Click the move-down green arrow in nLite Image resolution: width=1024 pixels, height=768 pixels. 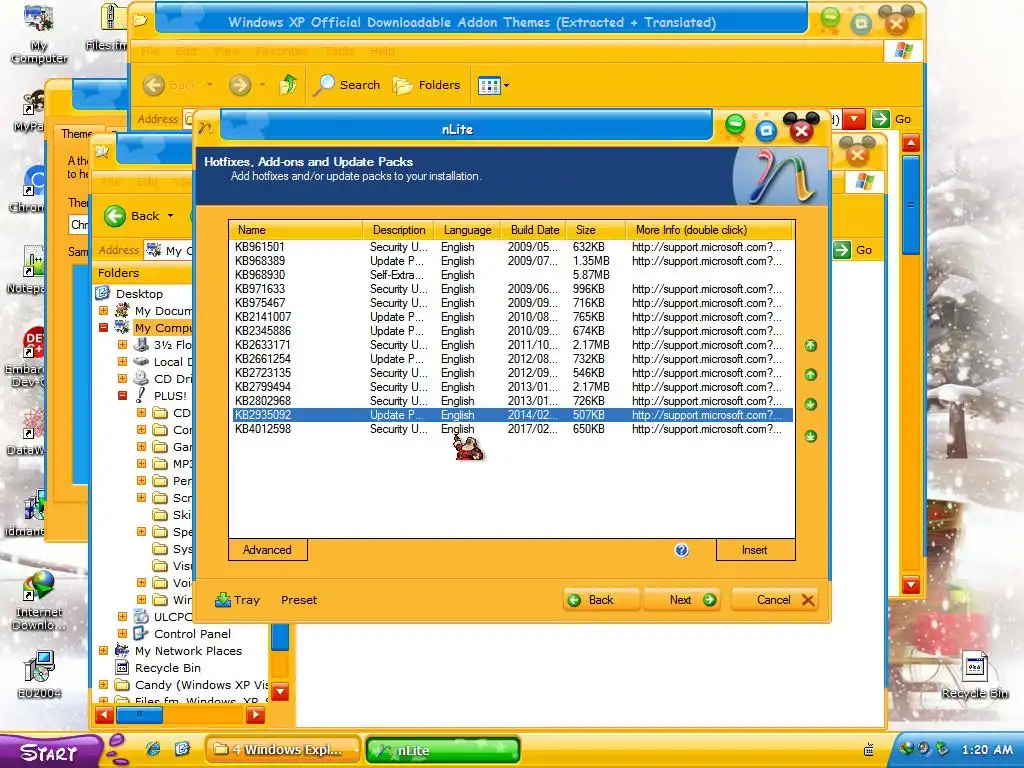810,404
